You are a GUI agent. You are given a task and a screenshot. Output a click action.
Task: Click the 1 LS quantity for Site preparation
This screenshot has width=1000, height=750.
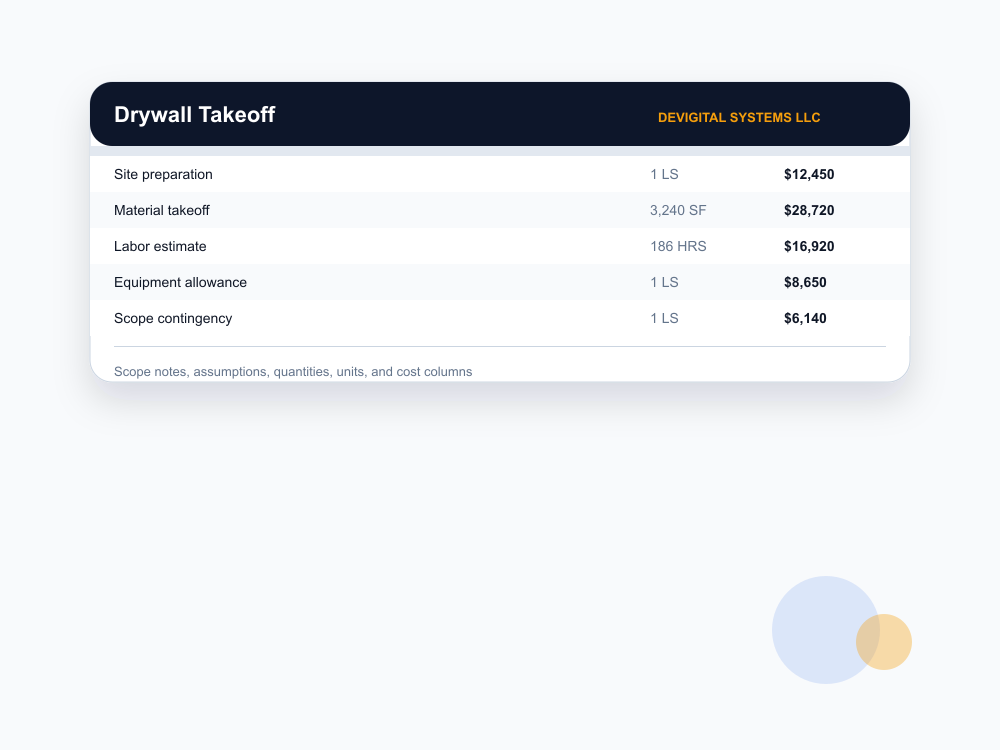(664, 175)
